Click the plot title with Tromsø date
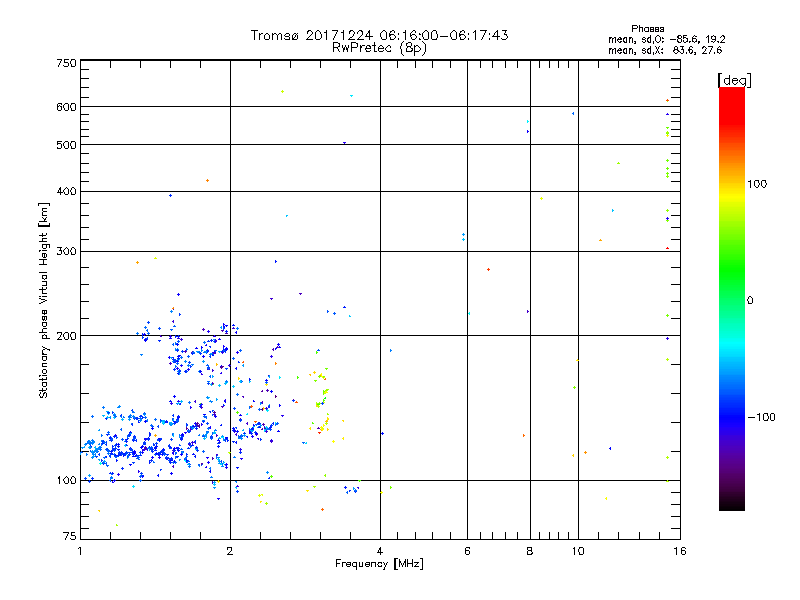The width and height of the screenshot is (800, 600). [x=379, y=35]
